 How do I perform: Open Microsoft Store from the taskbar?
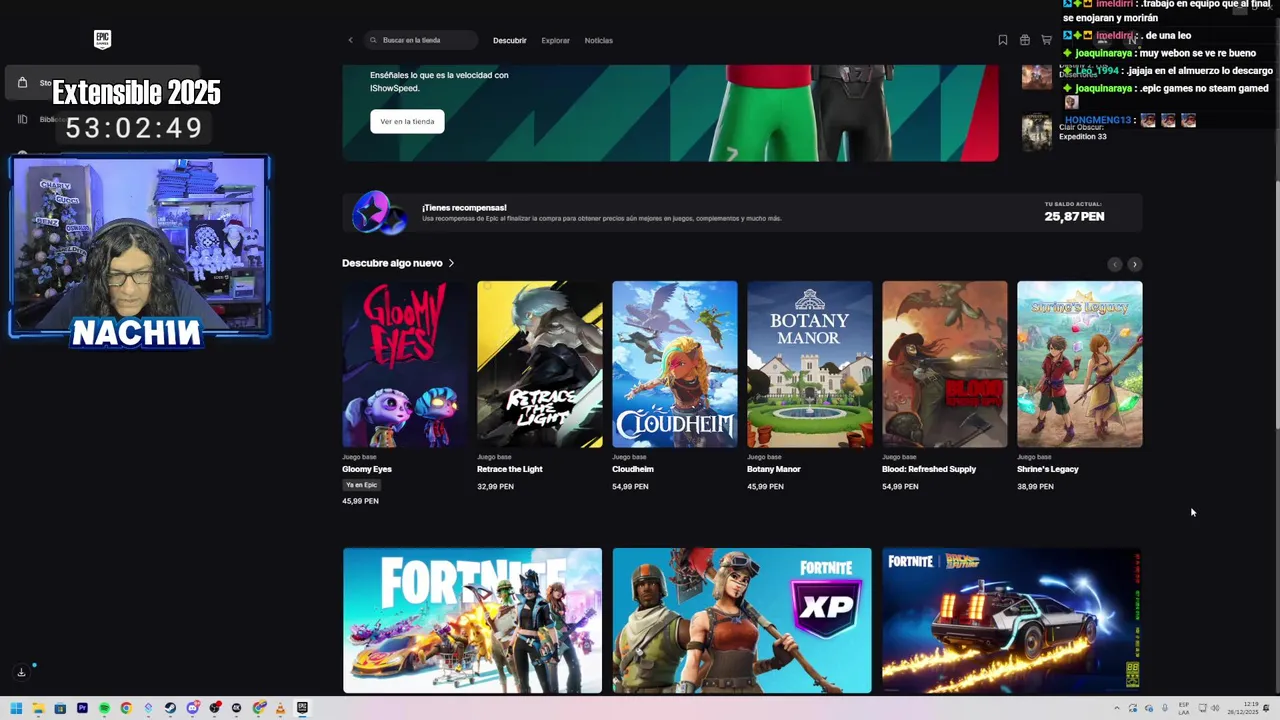click(60, 708)
